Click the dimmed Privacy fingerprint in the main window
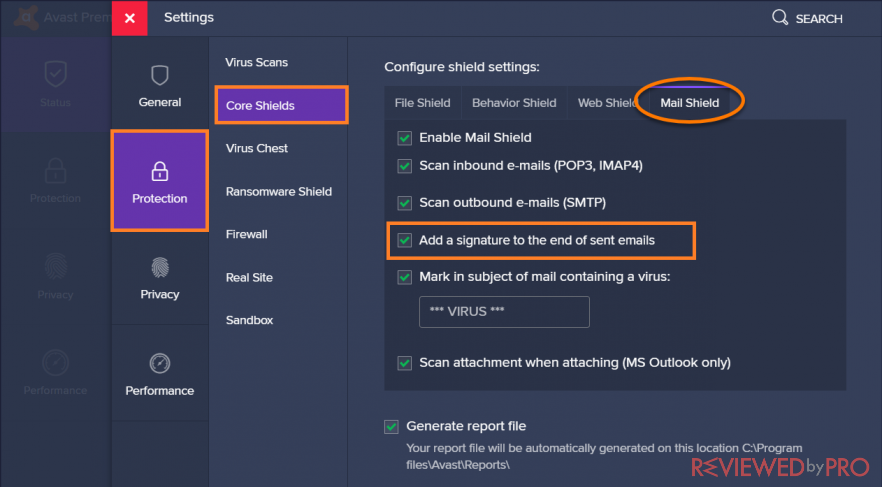This screenshot has width=882, height=487. point(55,267)
